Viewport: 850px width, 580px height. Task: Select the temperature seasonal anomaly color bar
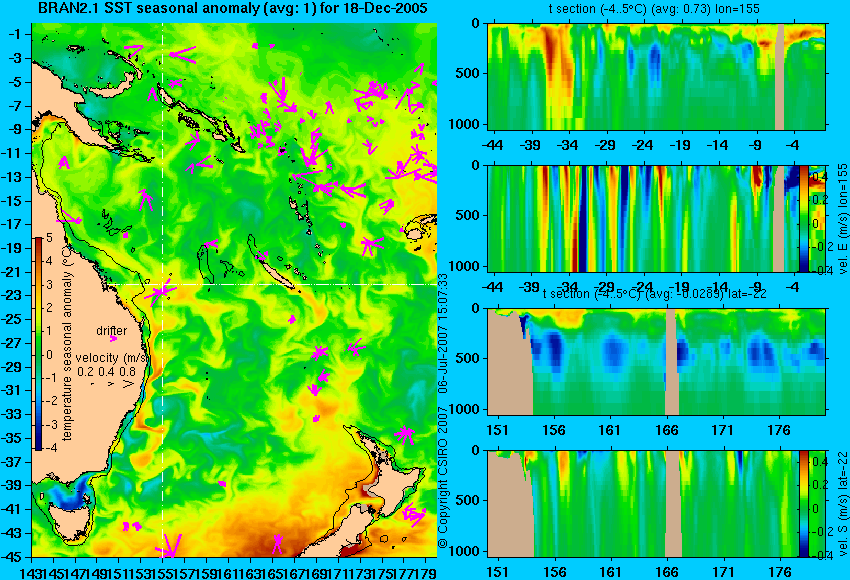(39, 344)
